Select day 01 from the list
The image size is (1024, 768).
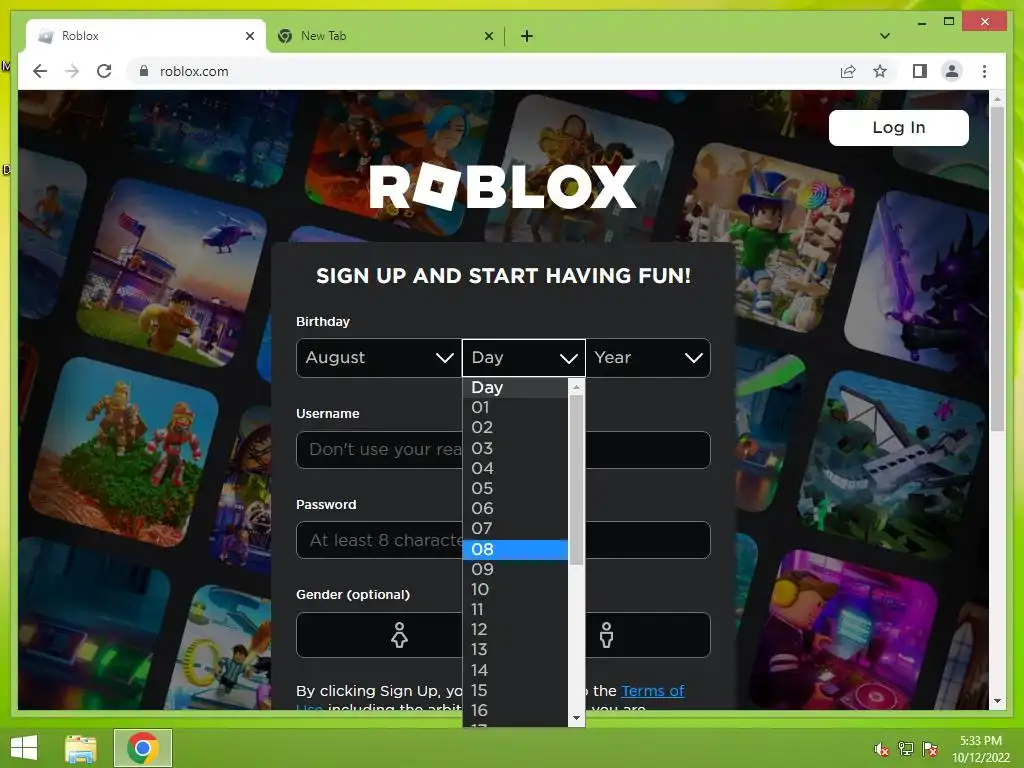(515, 408)
